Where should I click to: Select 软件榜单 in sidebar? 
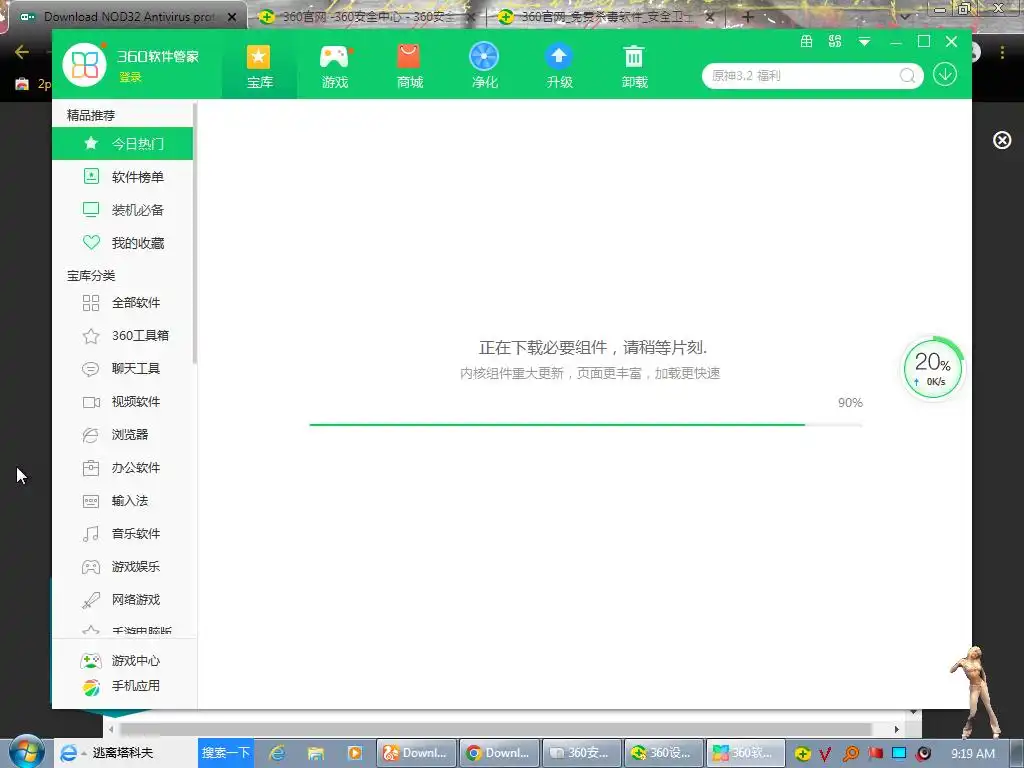point(123,176)
